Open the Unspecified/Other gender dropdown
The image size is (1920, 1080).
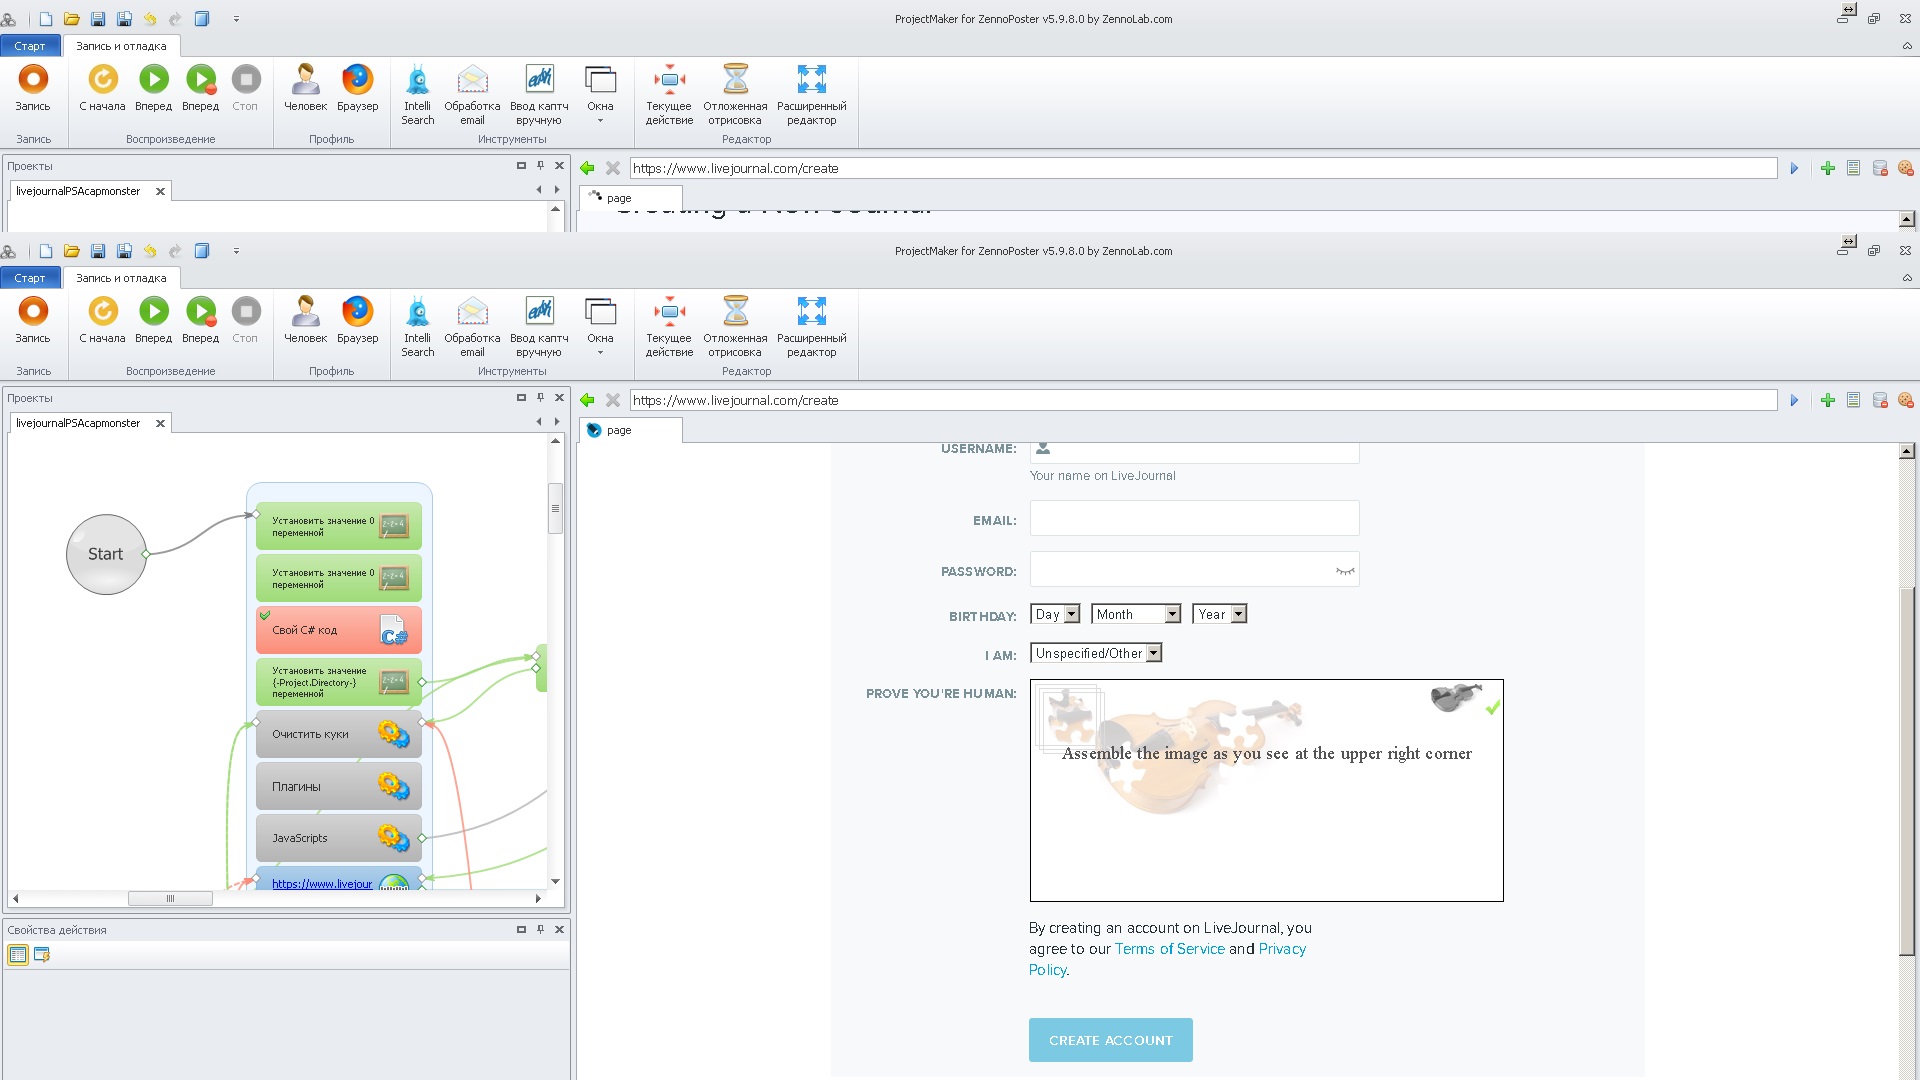click(x=1096, y=653)
